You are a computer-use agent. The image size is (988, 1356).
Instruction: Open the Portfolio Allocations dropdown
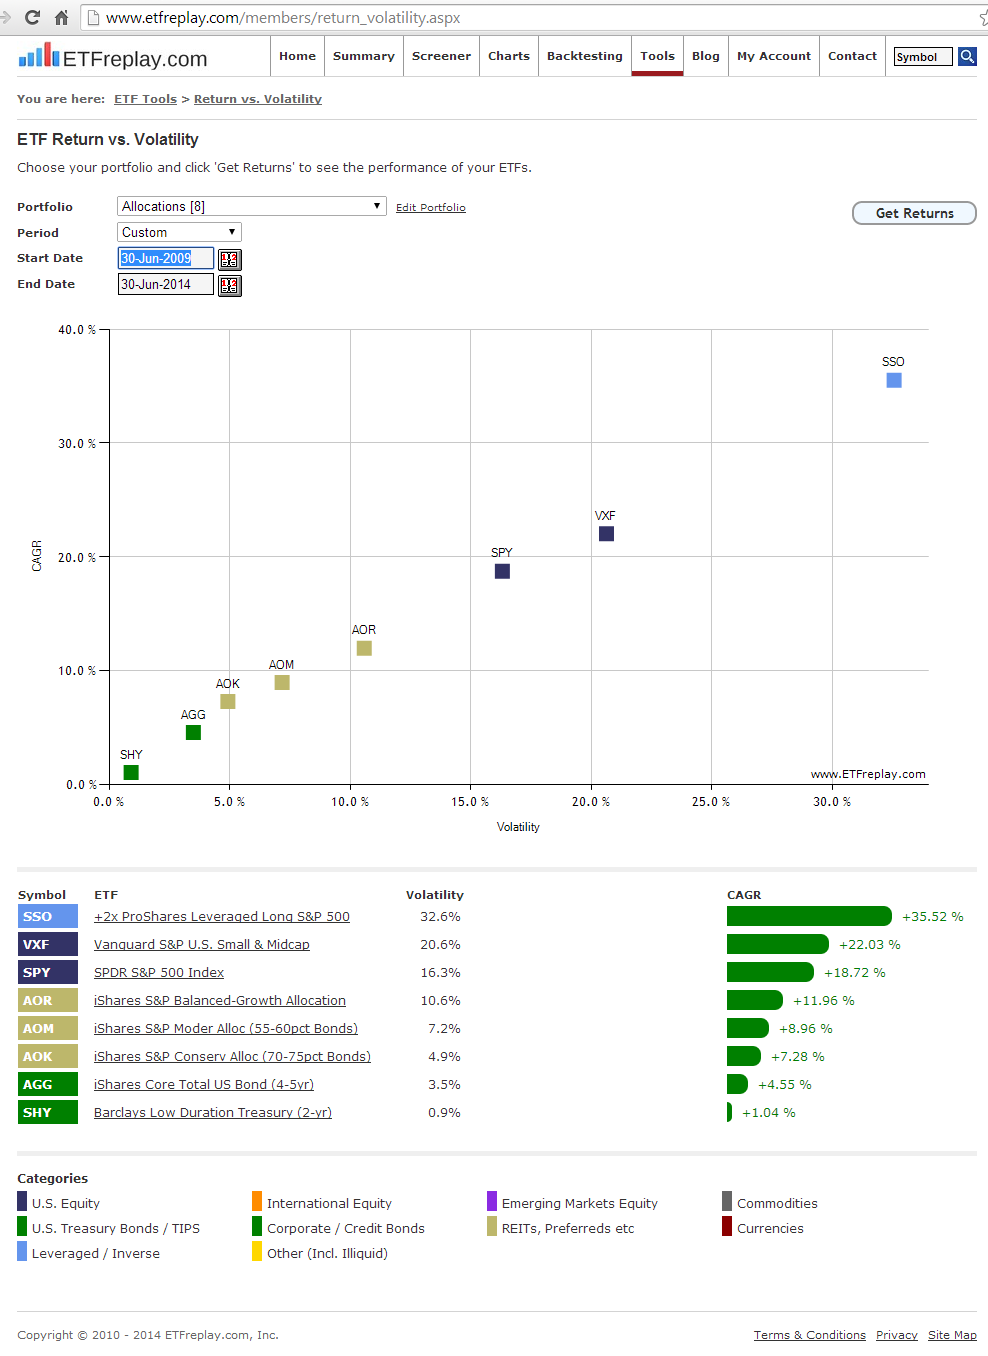coord(252,206)
